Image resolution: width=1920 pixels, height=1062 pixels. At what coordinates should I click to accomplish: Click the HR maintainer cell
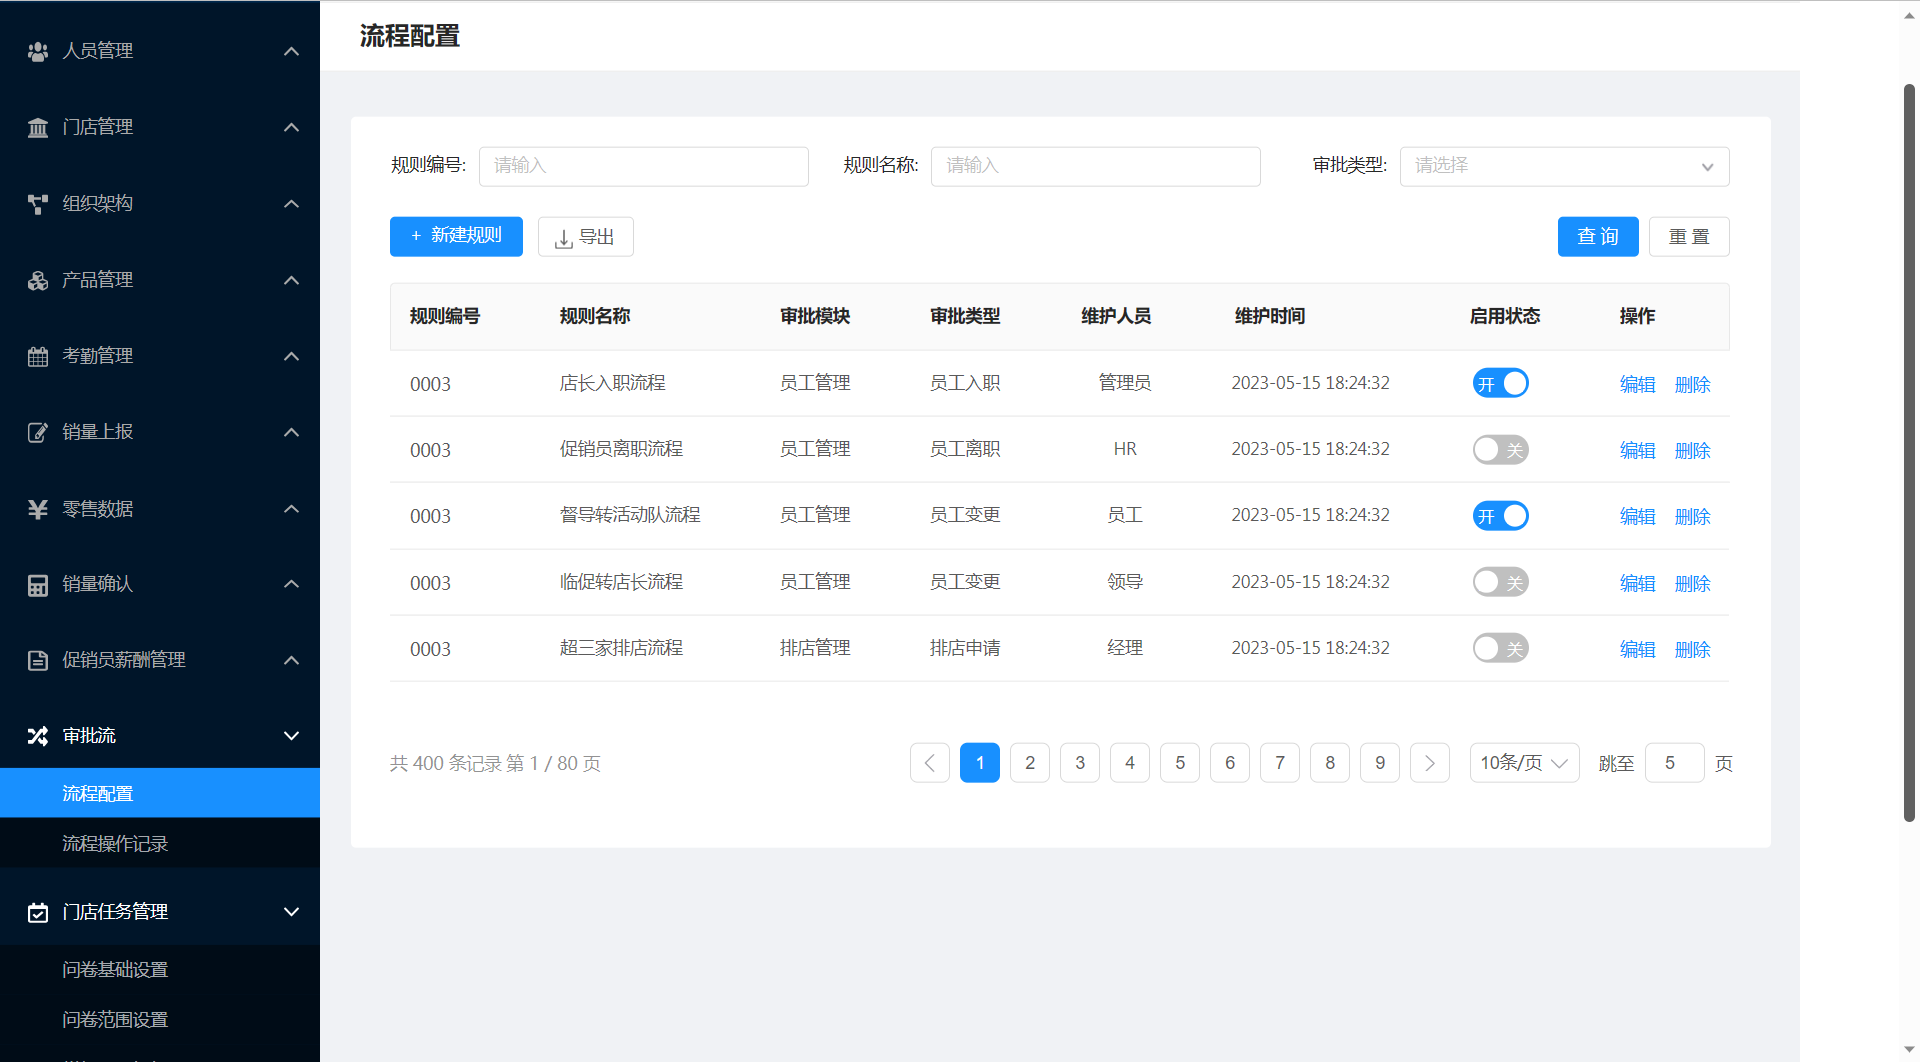click(x=1125, y=449)
